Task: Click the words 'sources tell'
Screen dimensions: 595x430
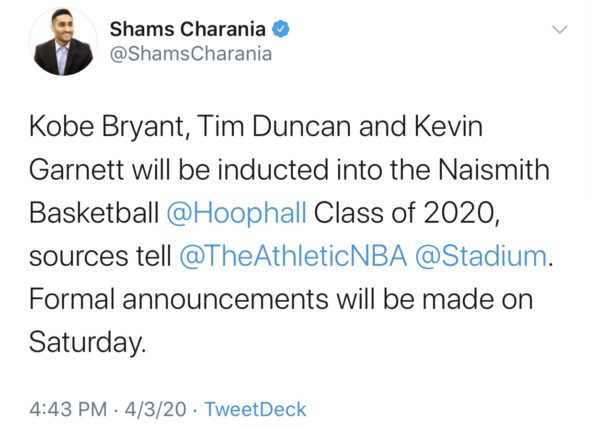Action: (x=101, y=256)
